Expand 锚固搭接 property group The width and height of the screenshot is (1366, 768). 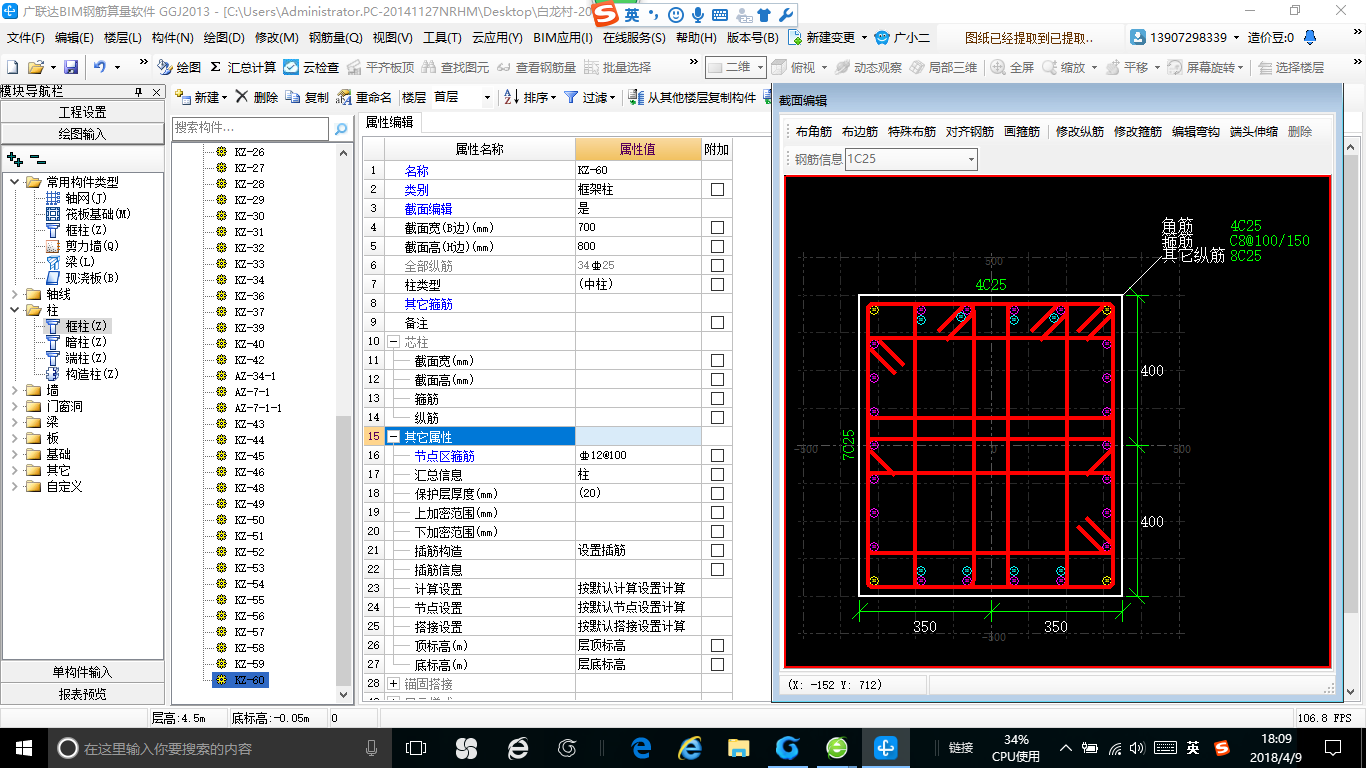(393, 684)
